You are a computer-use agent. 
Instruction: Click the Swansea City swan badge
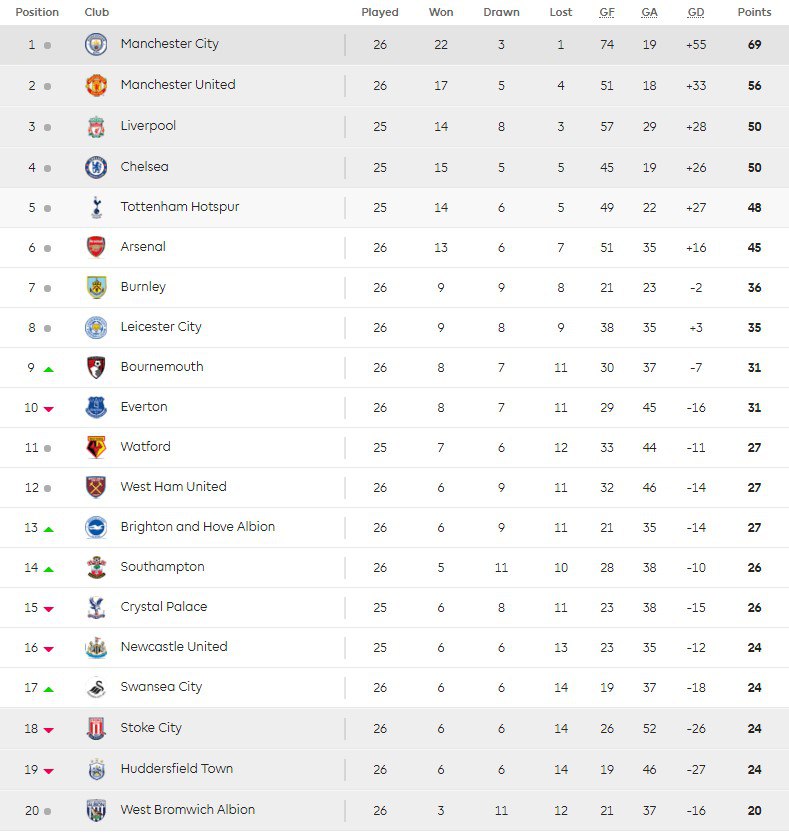pyautogui.click(x=96, y=688)
